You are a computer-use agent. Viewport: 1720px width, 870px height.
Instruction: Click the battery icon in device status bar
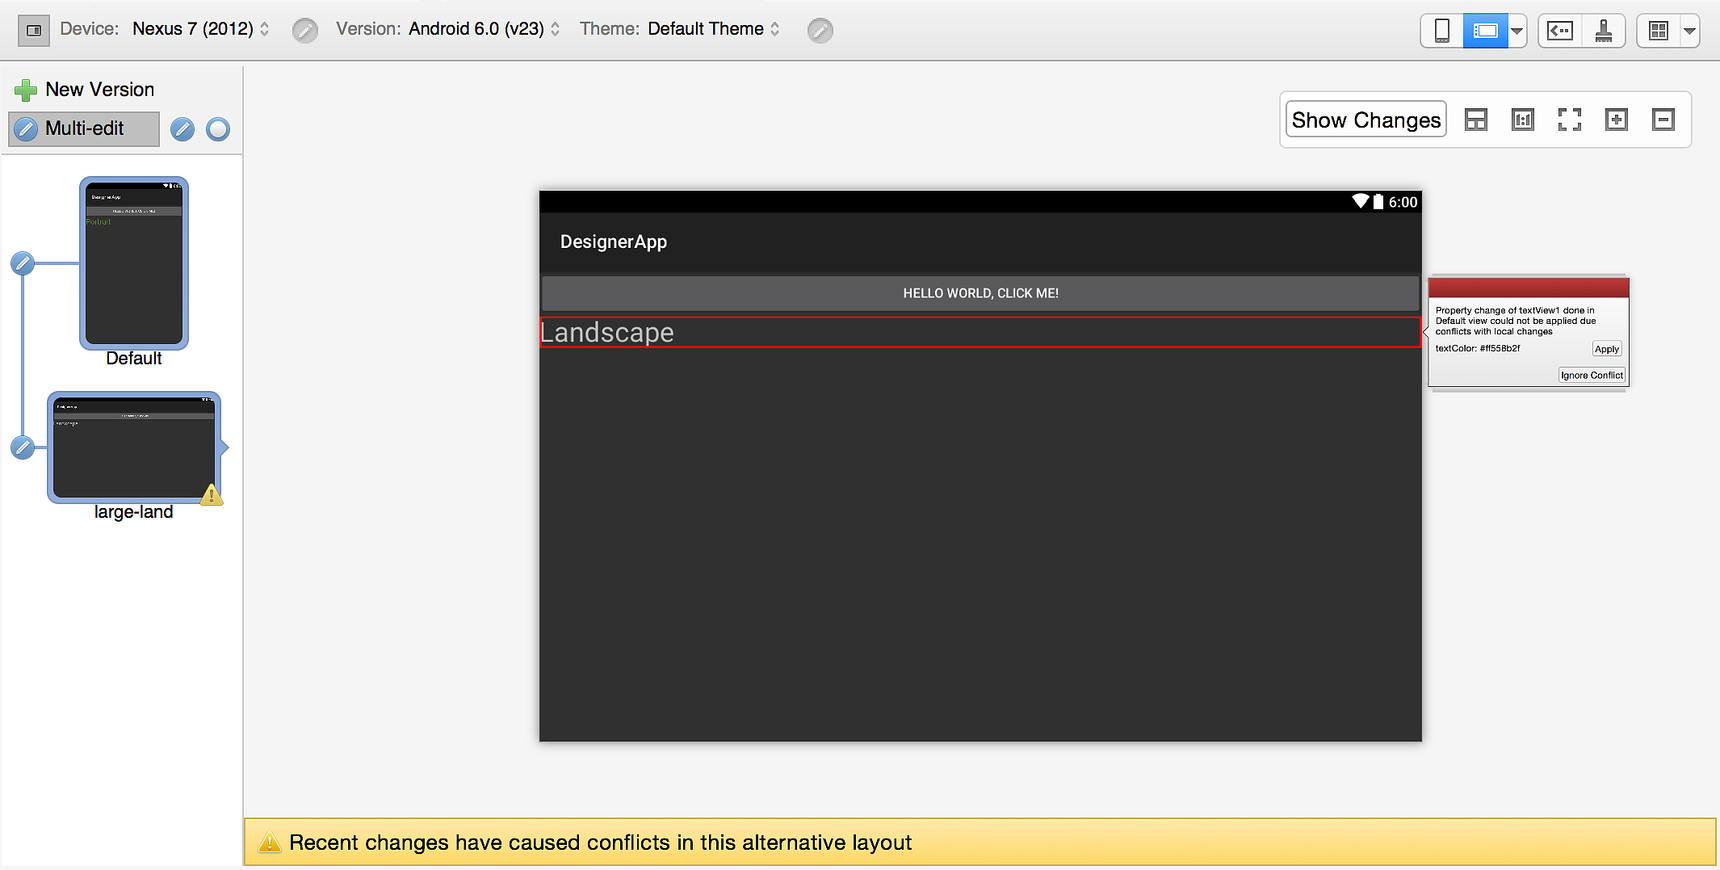tap(1378, 201)
